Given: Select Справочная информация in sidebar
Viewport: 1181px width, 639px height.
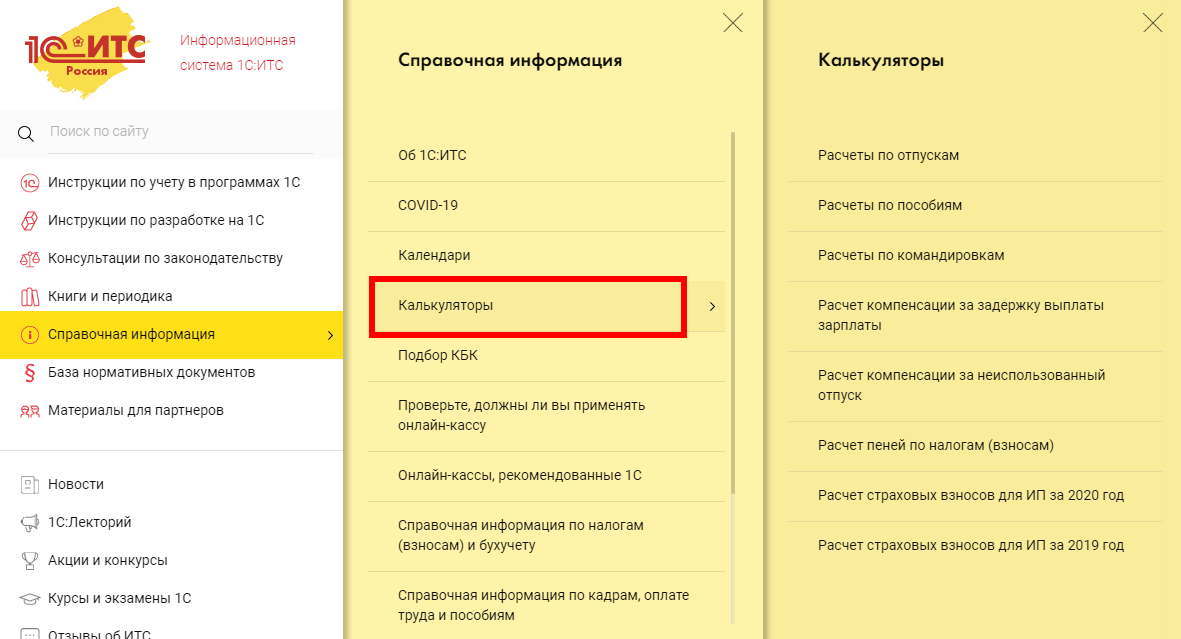Looking at the screenshot, I should coord(172,335).
